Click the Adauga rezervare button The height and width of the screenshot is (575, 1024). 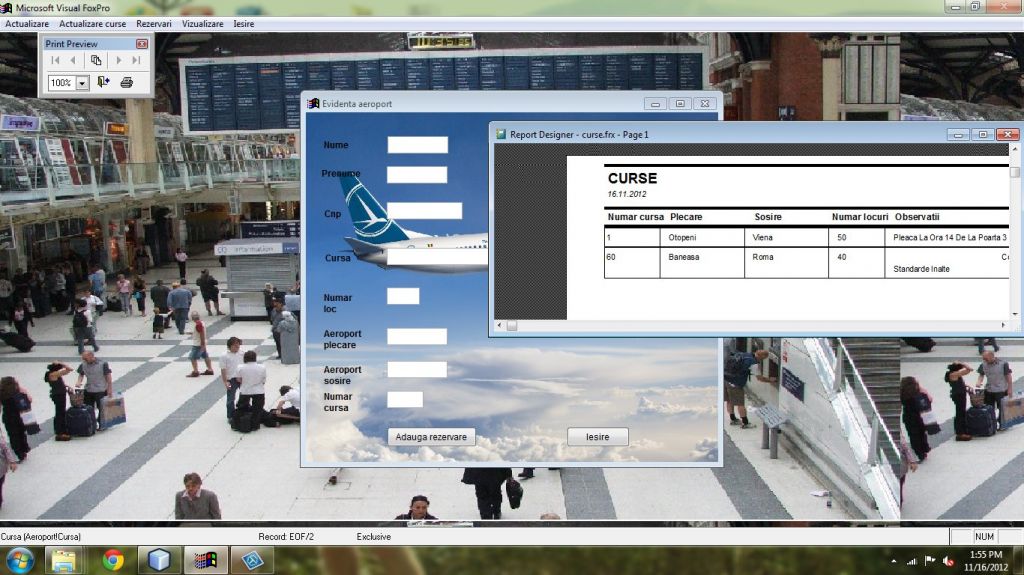[x=431, y=437]
